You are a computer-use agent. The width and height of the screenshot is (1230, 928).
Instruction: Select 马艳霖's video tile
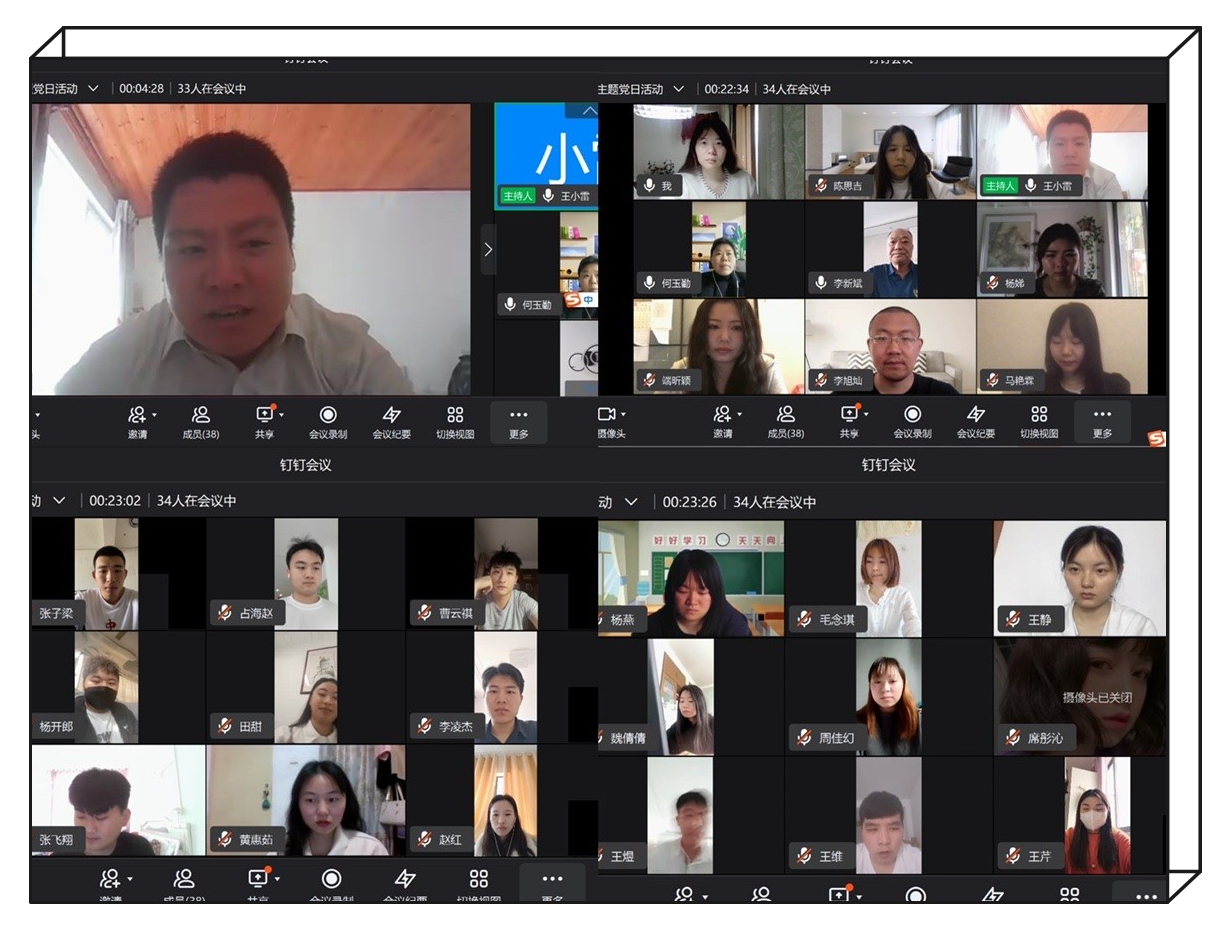(1061, 347)
